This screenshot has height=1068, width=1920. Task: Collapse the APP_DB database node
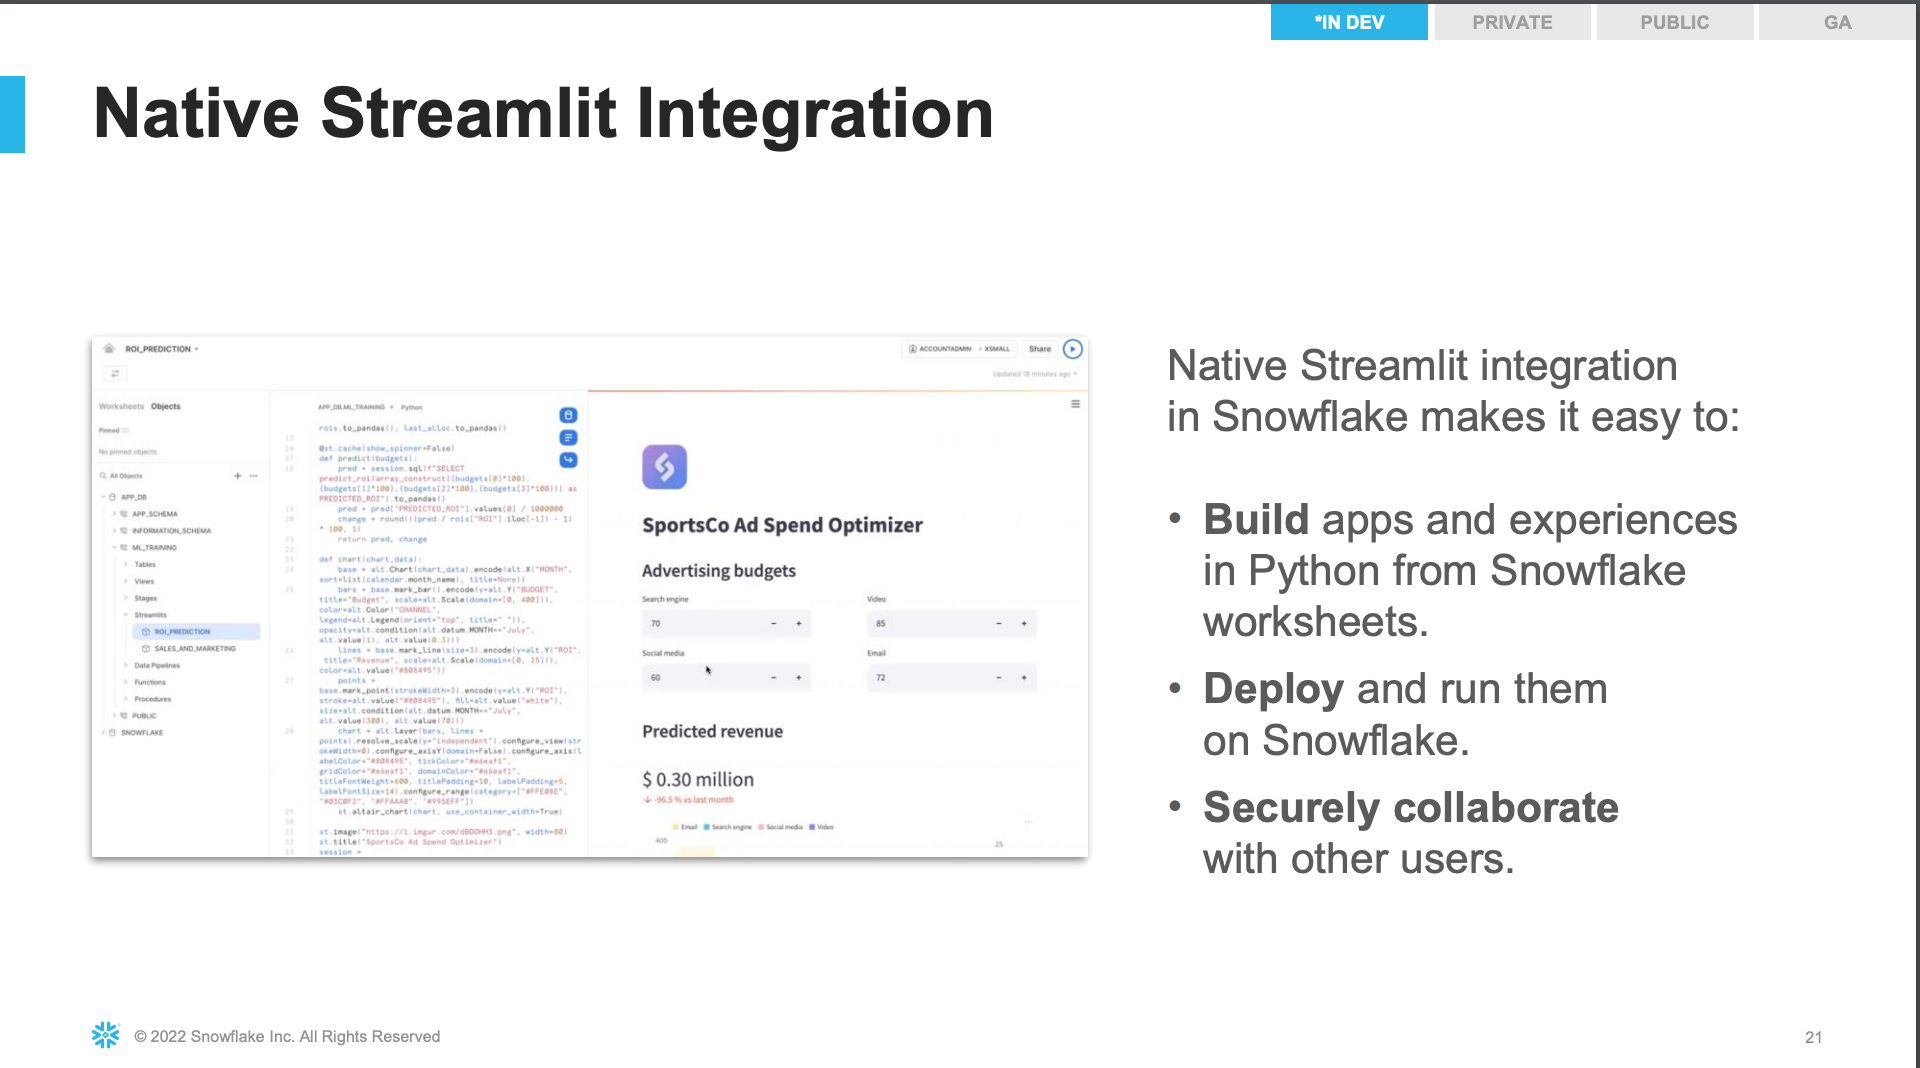point(103,497)
